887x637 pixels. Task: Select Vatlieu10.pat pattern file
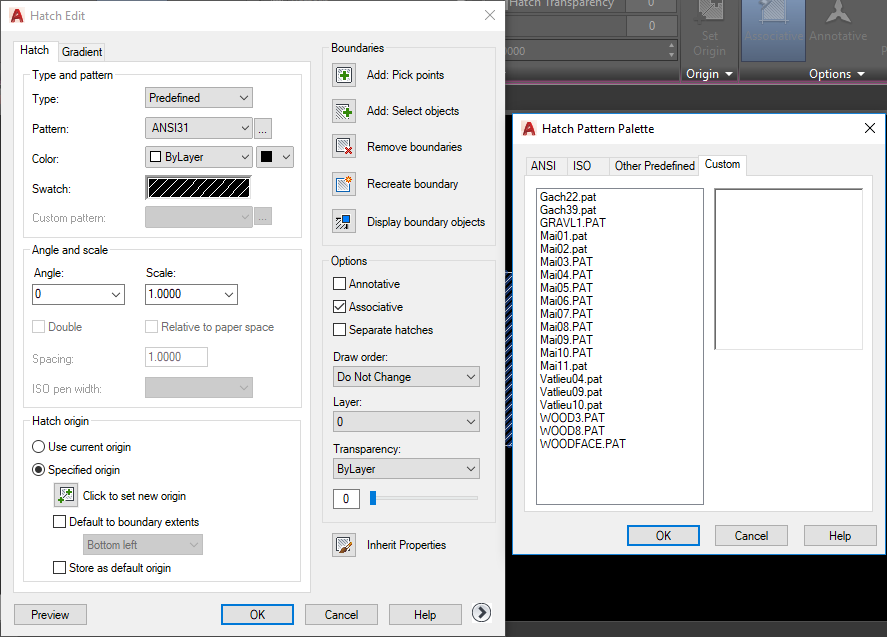[571, 405]
